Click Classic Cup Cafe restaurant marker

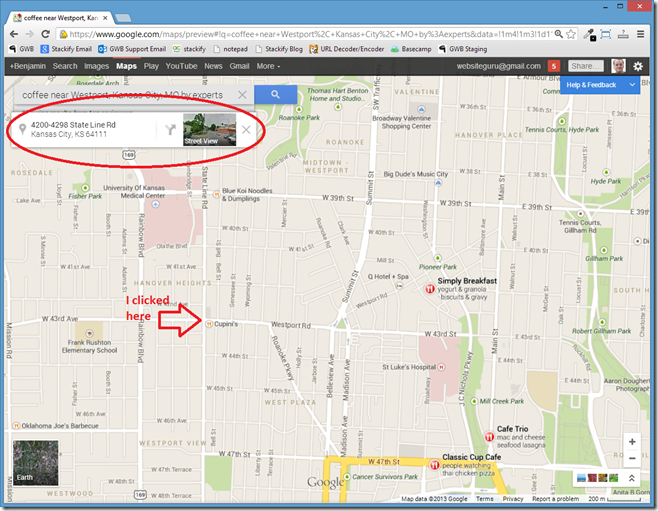(435, 465)
